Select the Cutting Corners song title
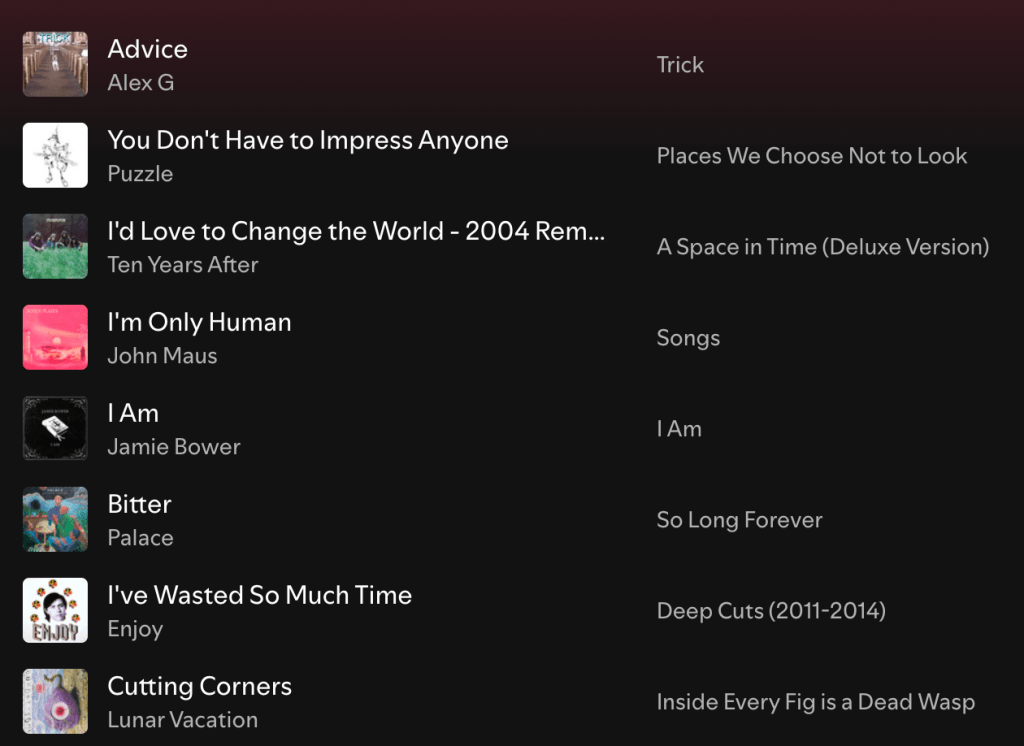1024x746 pixels. coord(199,686)
